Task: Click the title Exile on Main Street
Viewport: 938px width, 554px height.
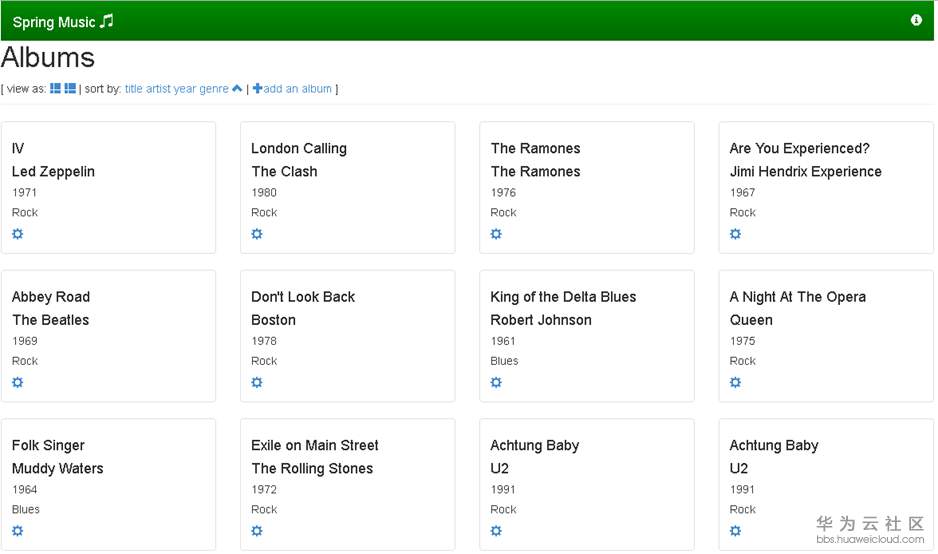Action: pyautogui.click(x=315, y=445)
